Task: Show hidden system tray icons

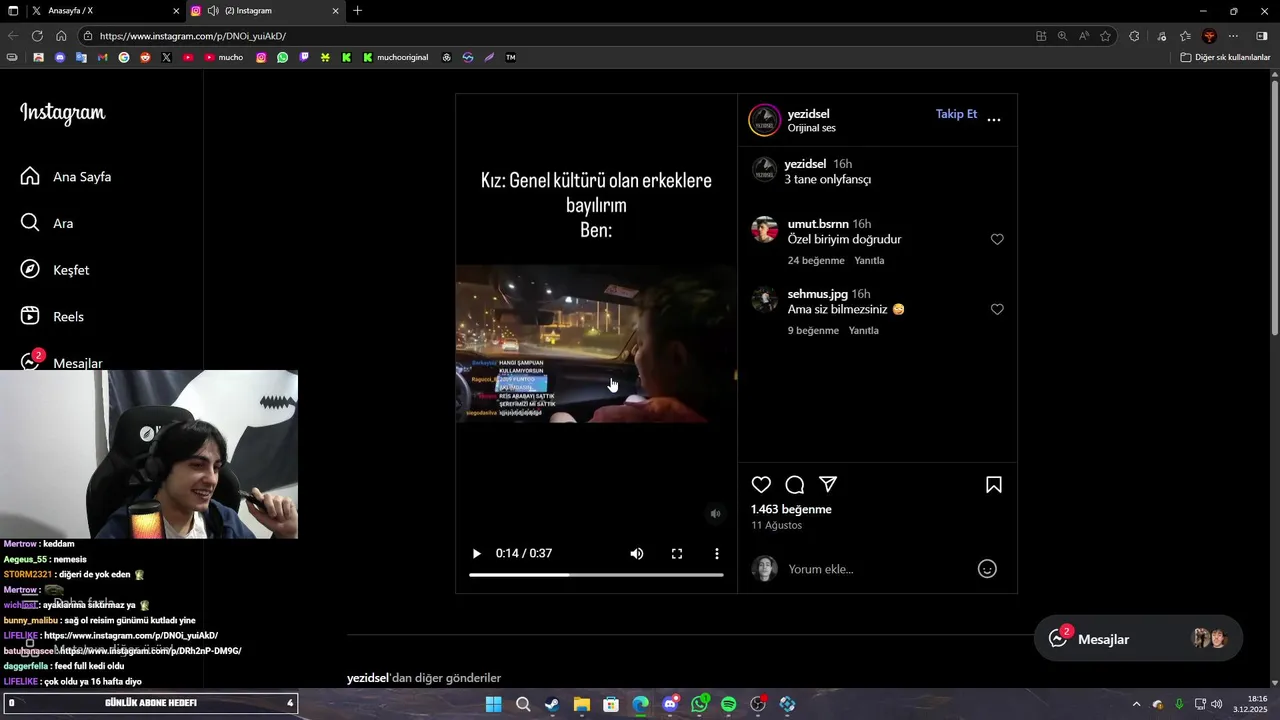Action: tap(1136, 705)
